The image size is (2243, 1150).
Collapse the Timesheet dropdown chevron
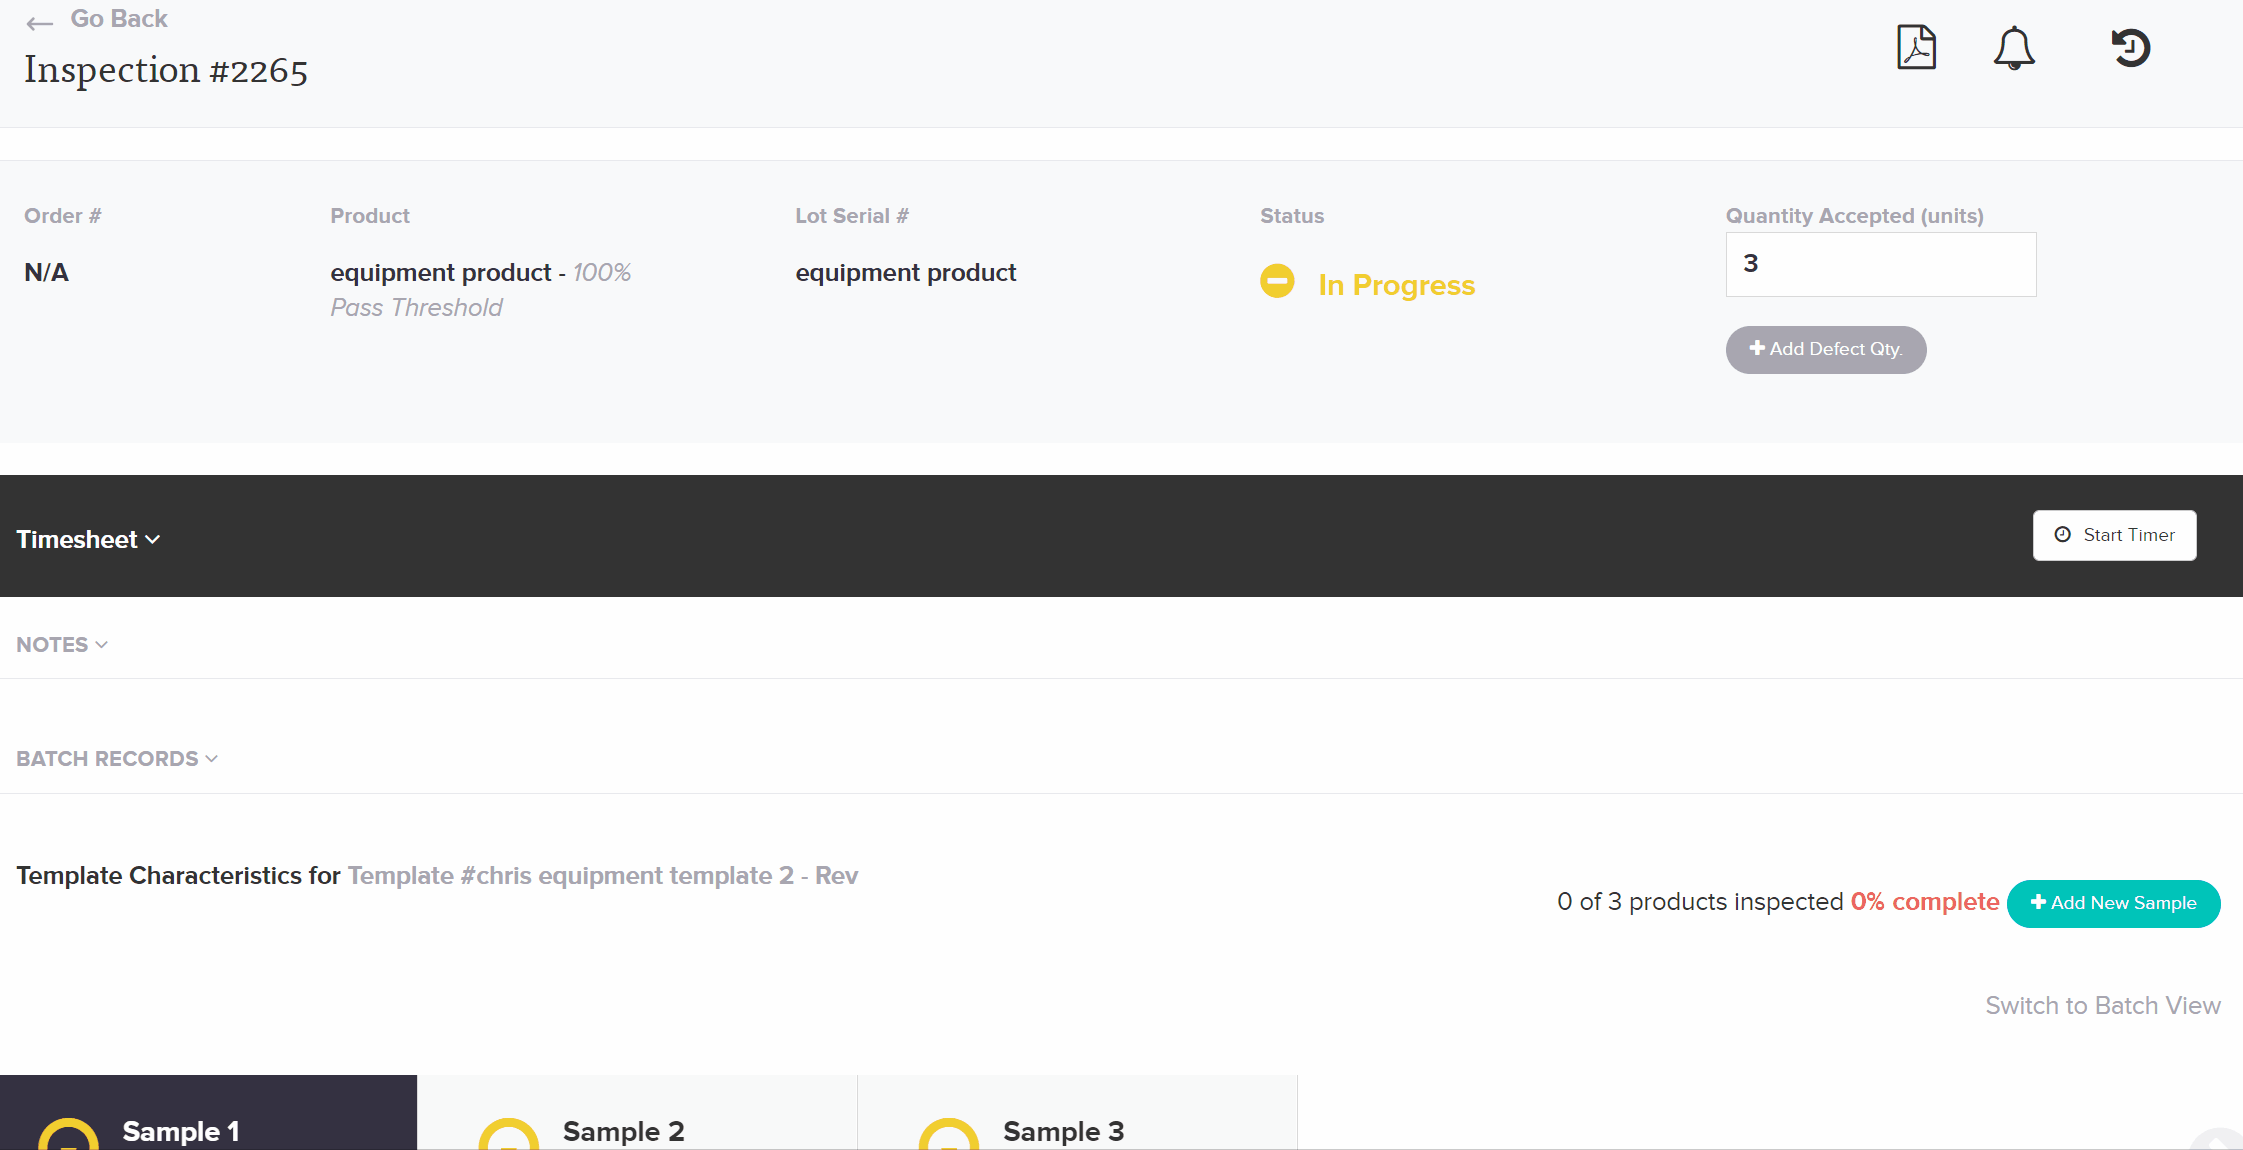154,540
